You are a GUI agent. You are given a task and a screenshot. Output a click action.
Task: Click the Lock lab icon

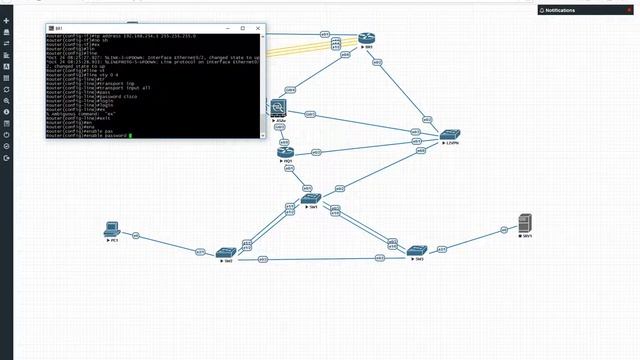click(x=6, y=146)
